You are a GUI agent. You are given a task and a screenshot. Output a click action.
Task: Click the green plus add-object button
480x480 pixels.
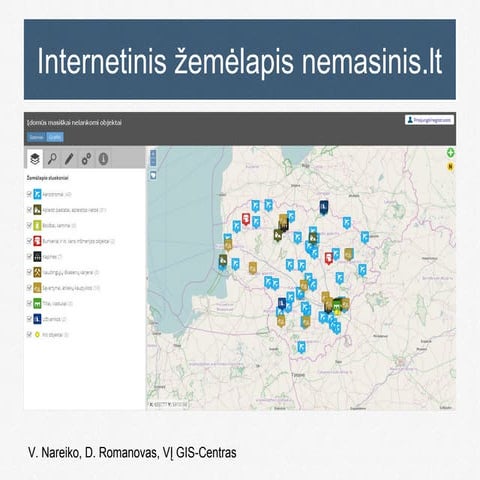pos(451,153)
